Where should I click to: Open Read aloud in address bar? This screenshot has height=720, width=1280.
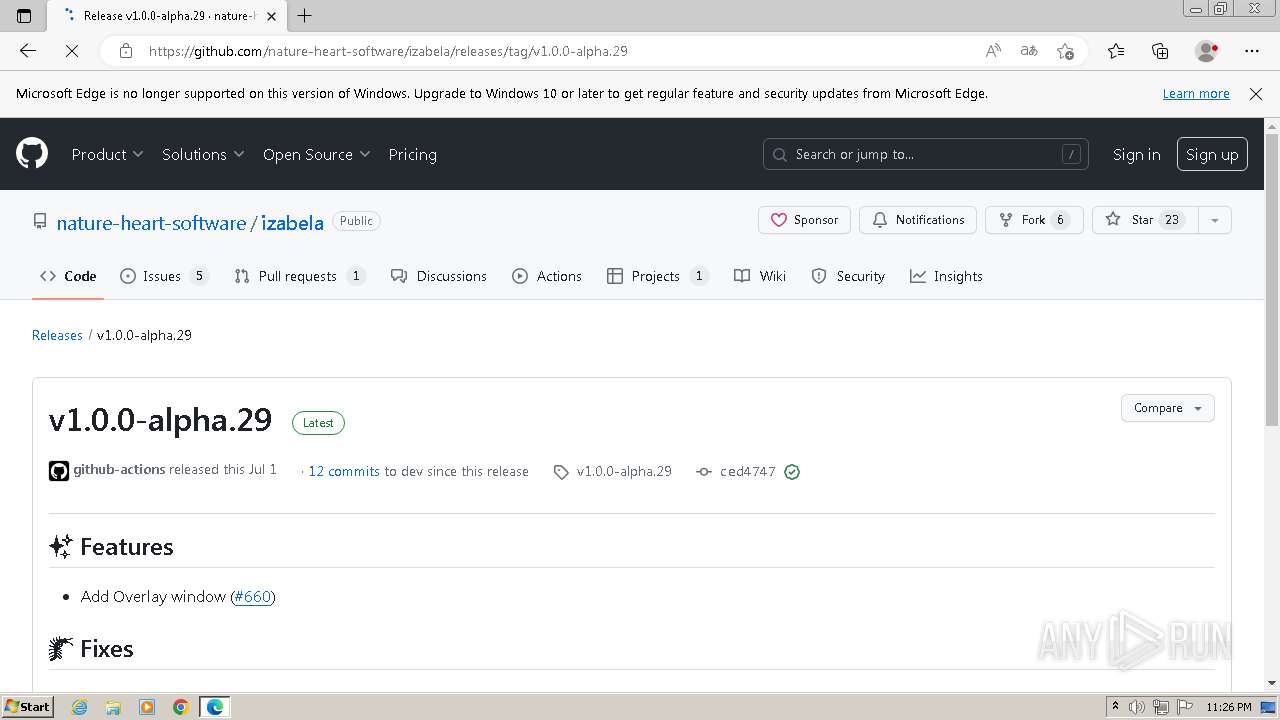993,51
